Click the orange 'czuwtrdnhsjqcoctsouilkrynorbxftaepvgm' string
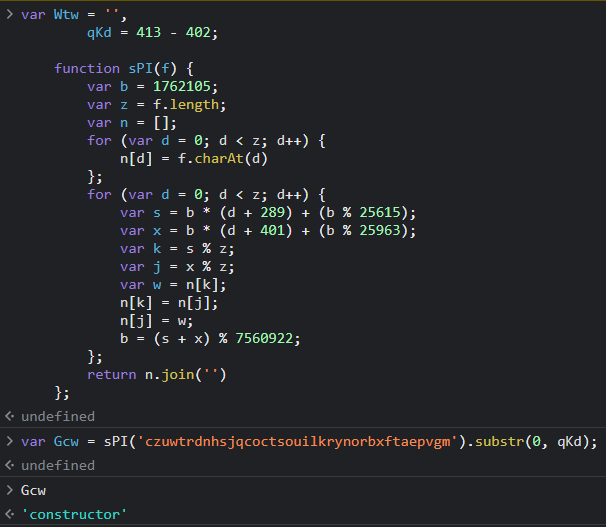The height and width of the screenshot is (527, 606). tap(298, 441)
